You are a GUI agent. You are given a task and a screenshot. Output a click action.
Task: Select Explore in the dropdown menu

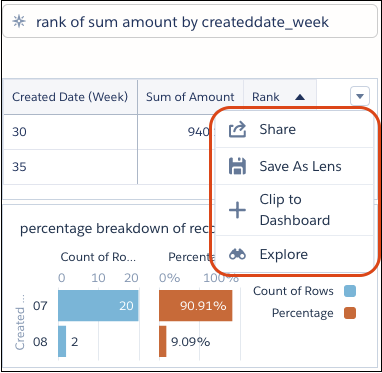tap(294, 255)
